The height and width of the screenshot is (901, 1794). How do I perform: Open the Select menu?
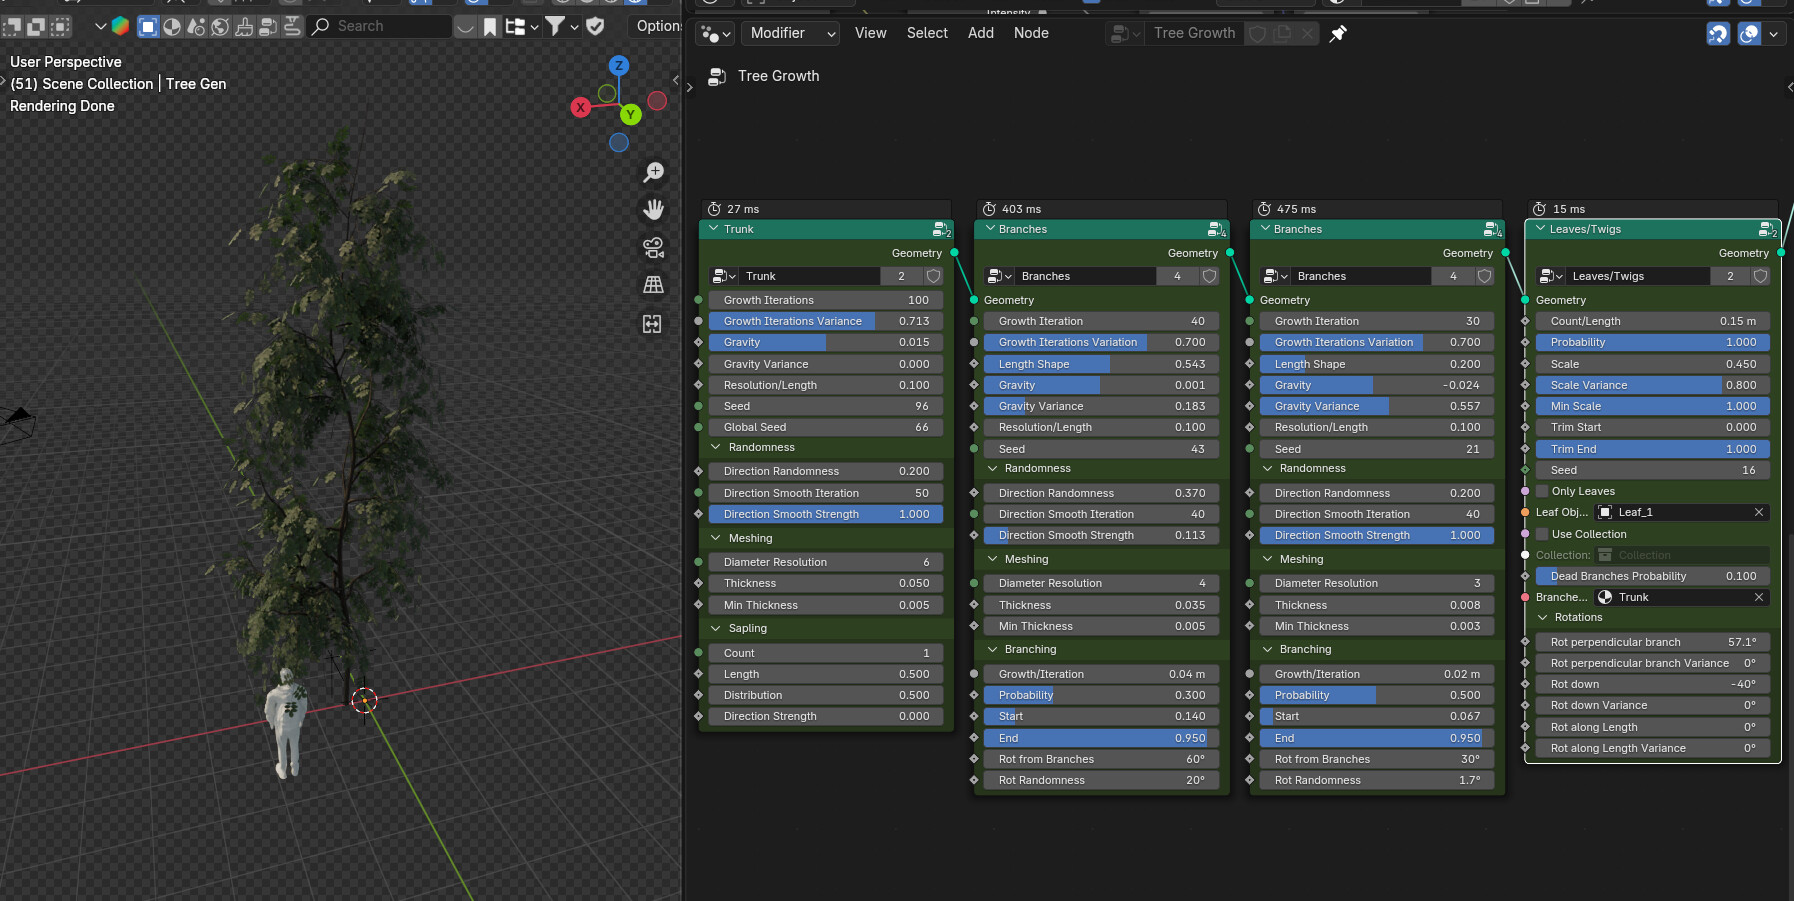(x=927, y=33)
